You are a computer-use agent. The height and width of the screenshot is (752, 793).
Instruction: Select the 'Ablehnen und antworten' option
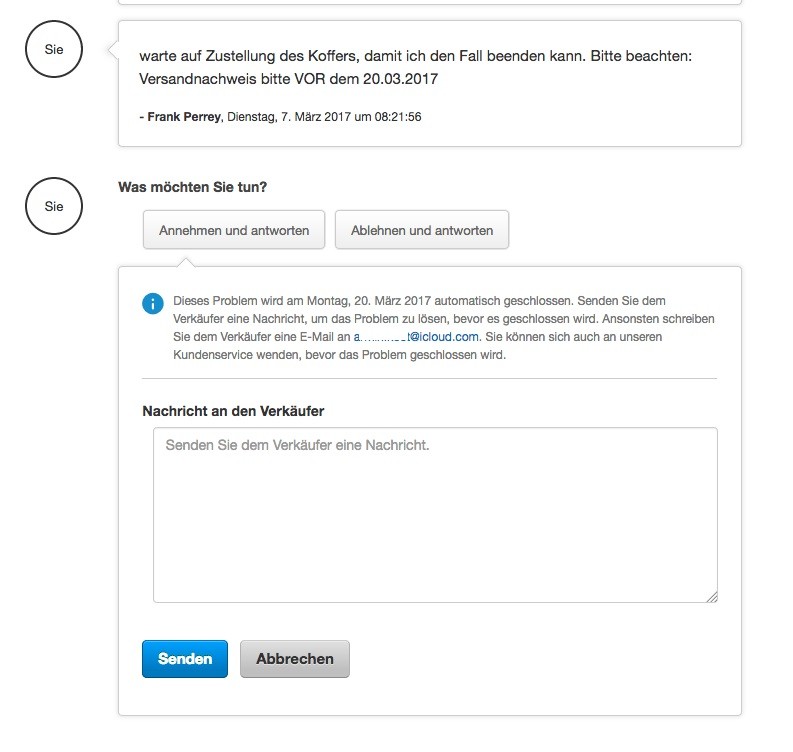click(x=422, y=230)
